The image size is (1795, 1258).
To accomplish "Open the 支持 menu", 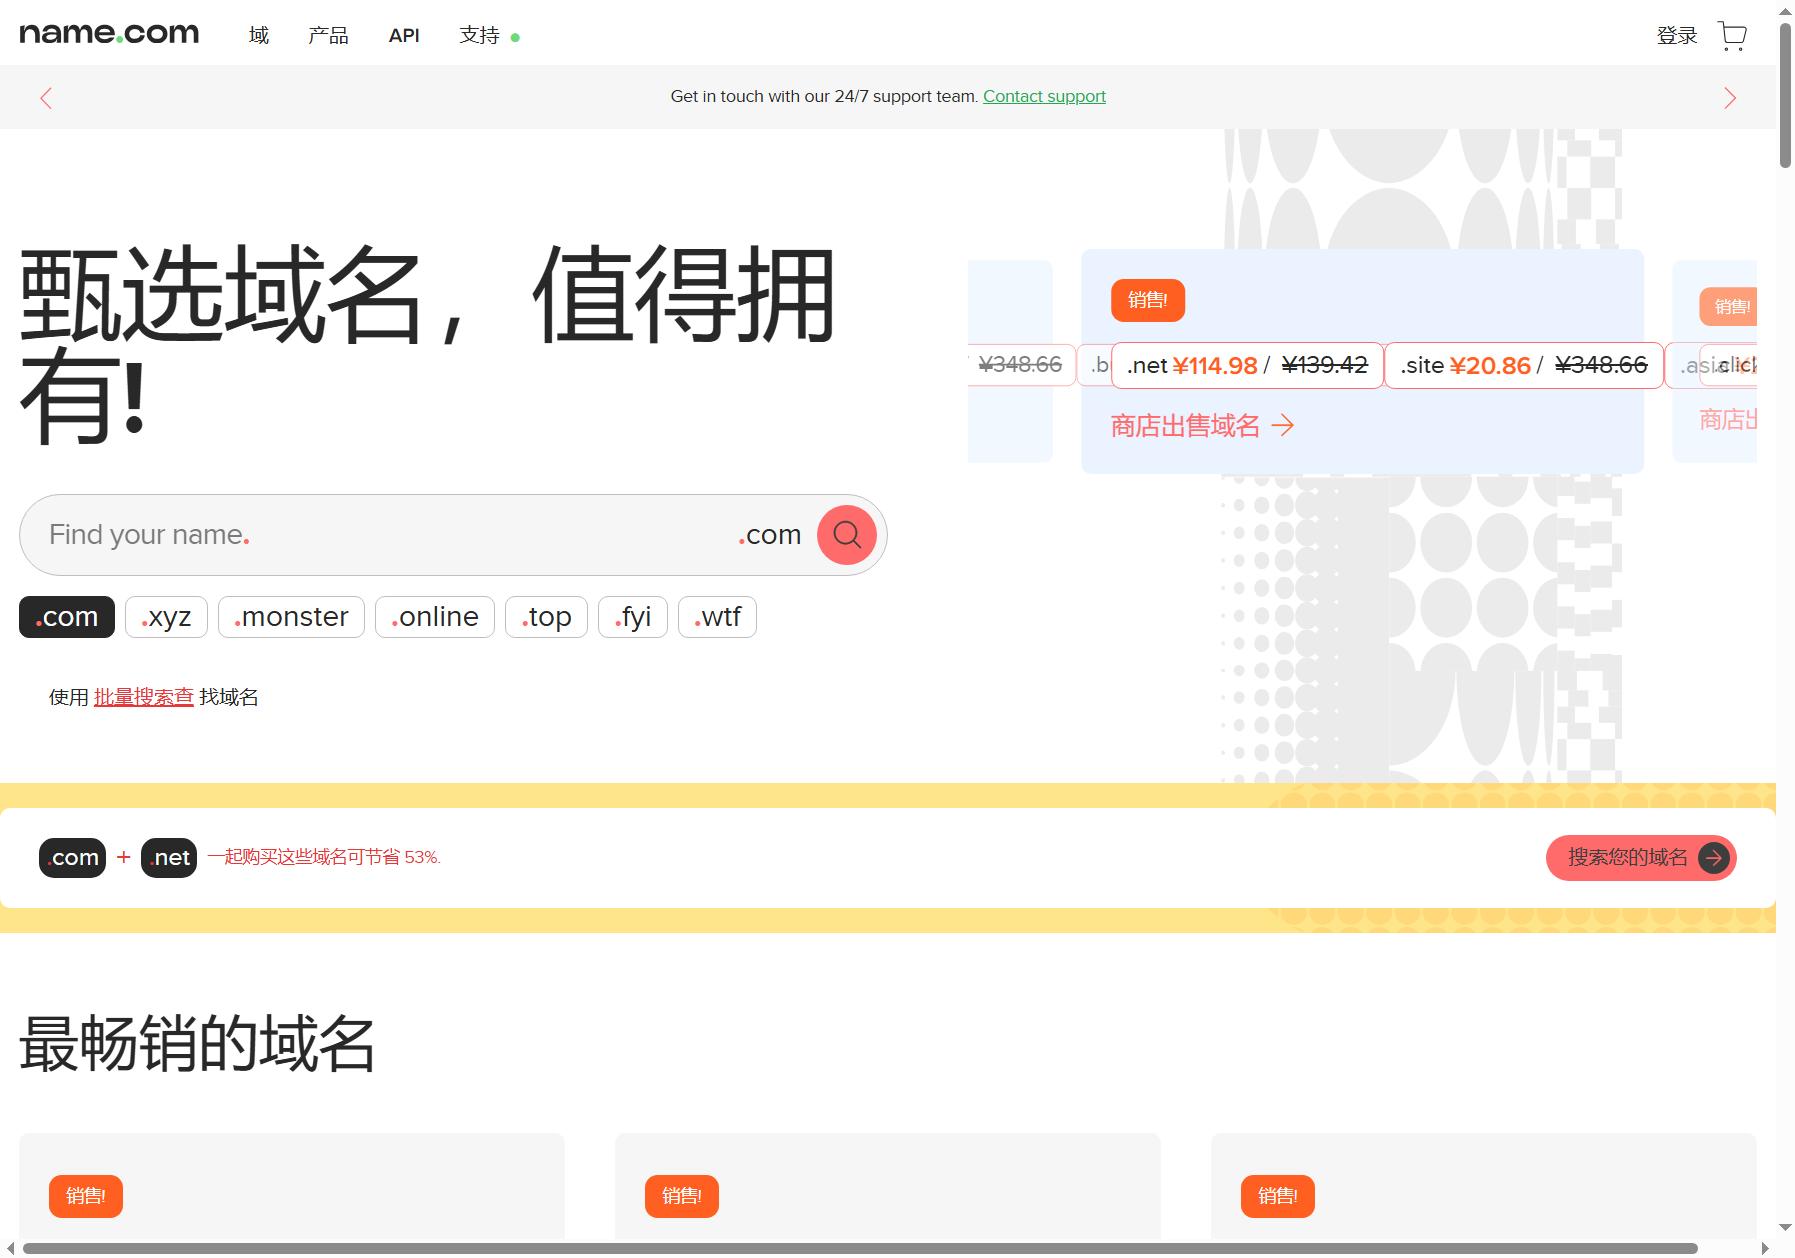I will pos(479,36).
